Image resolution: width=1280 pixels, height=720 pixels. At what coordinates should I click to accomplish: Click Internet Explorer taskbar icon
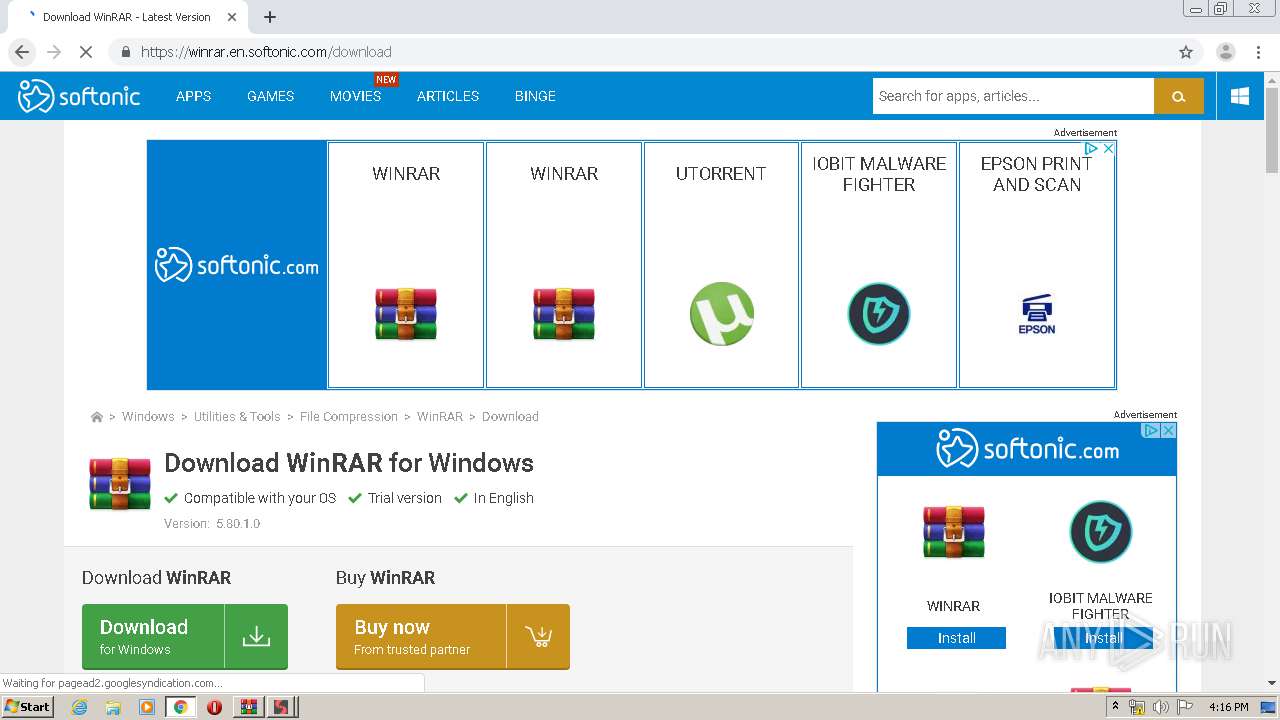(79, 707)
